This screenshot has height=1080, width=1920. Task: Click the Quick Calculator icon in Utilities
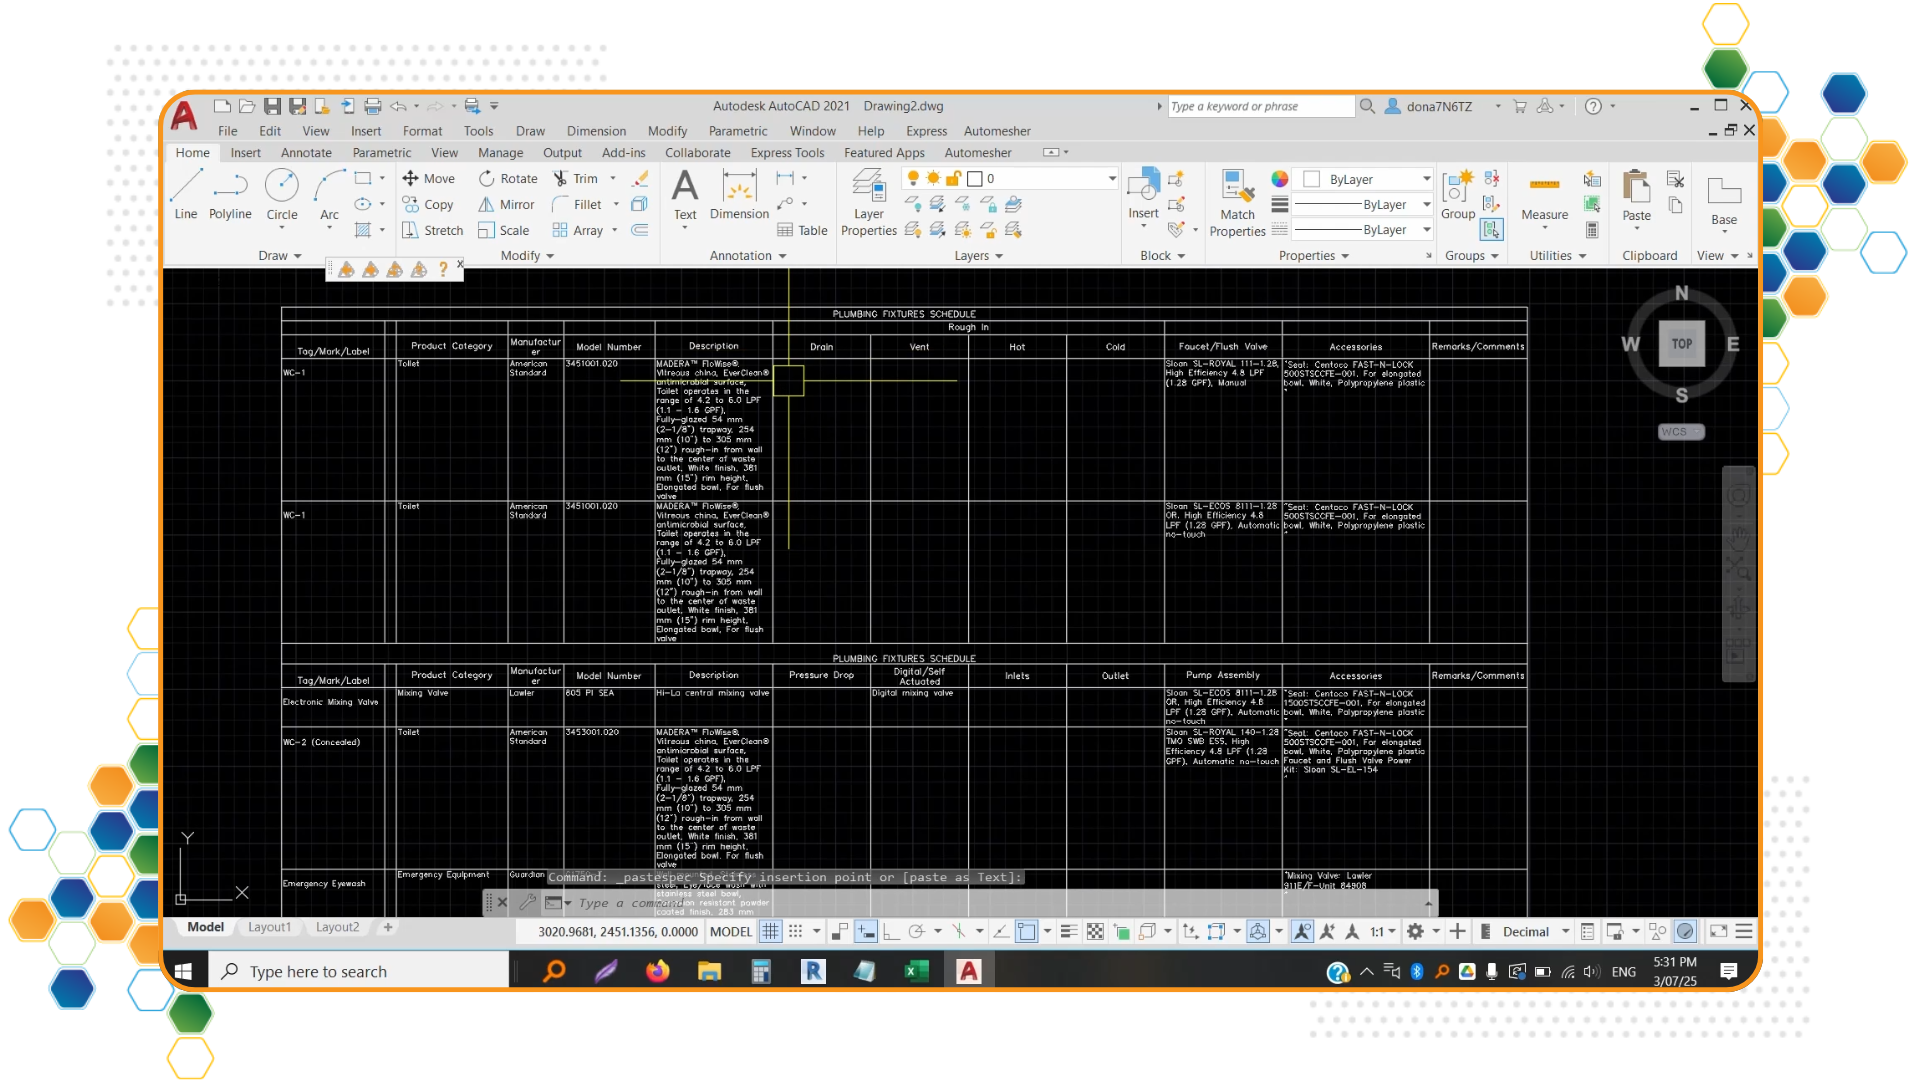(1592, 230)
